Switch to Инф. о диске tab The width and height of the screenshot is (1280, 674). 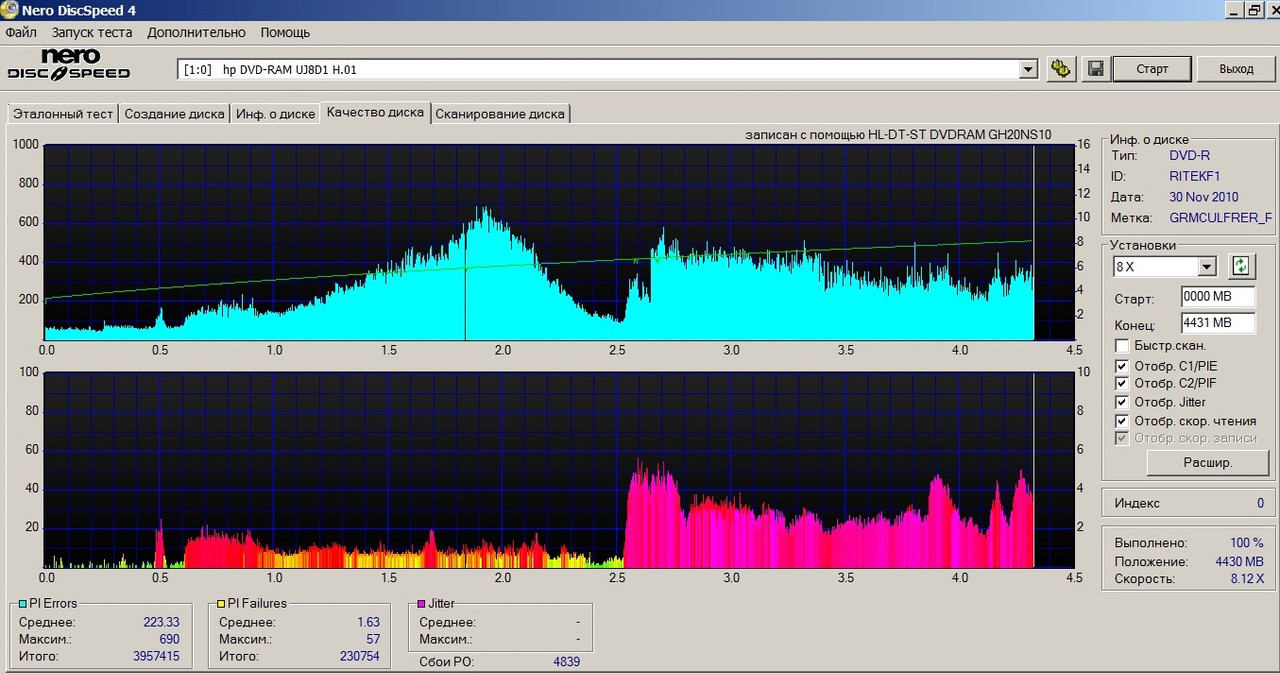275,114
